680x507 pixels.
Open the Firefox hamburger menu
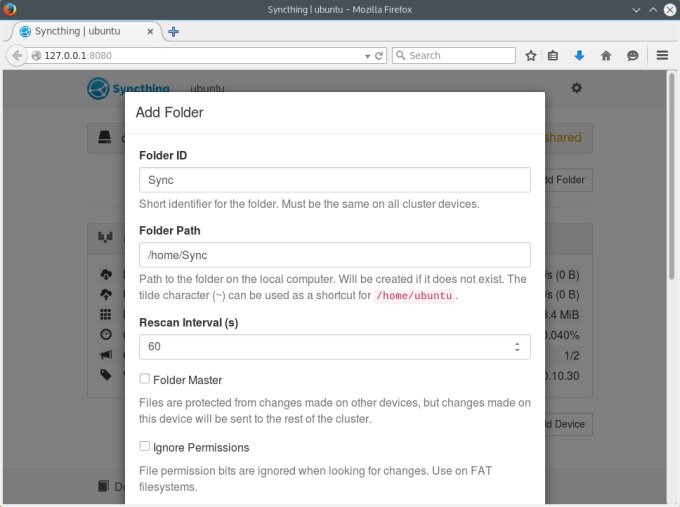coord(662,56)
